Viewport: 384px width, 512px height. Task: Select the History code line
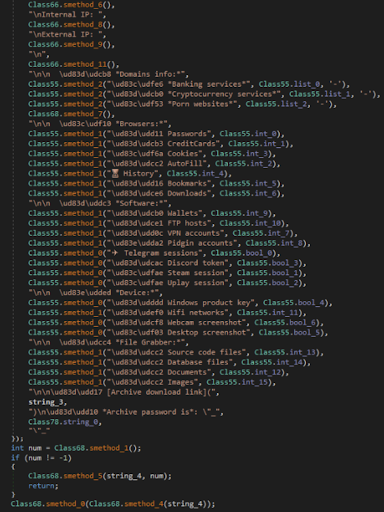click(x=130, y=174)
